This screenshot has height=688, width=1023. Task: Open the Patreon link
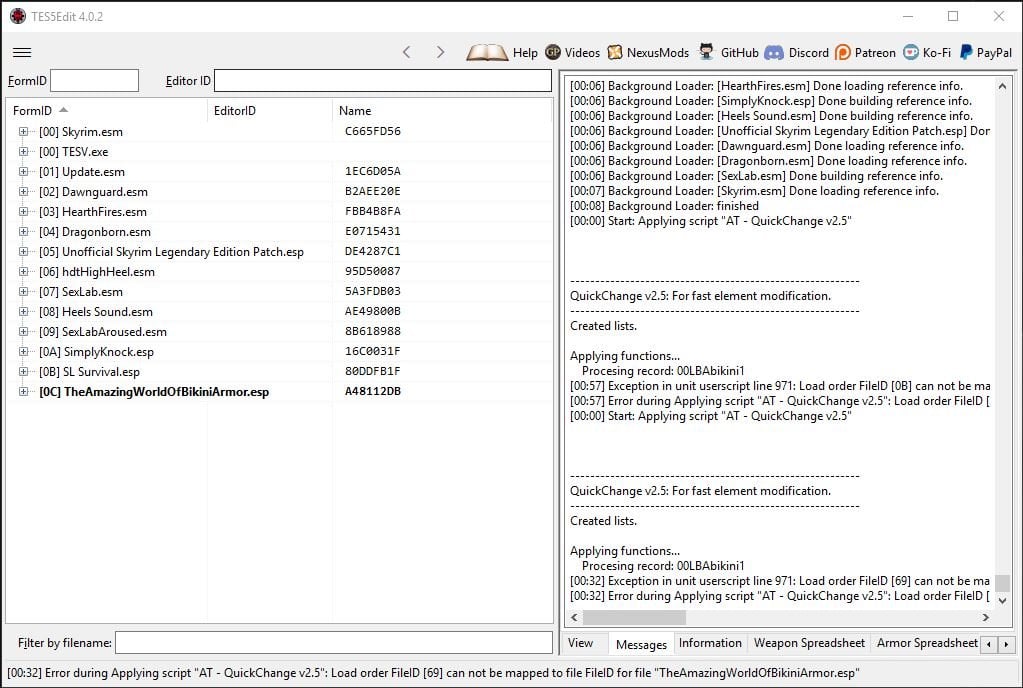865,52
